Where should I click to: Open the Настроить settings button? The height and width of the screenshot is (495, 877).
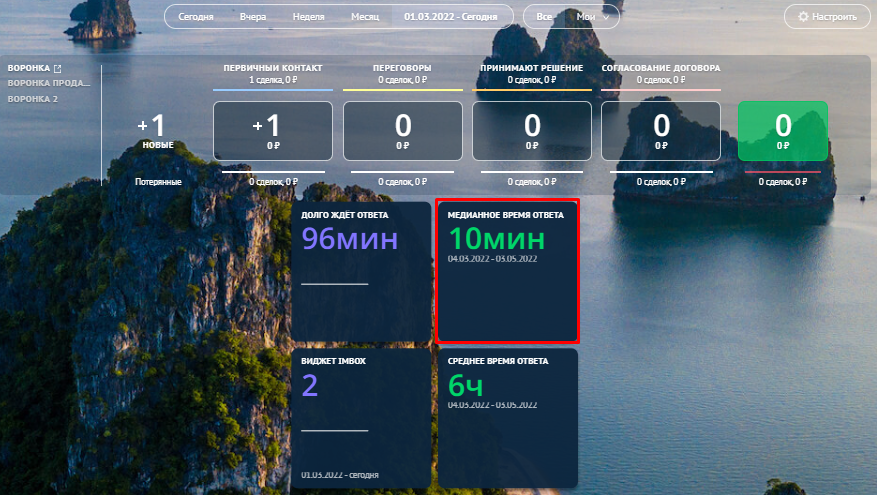[826, 18]
